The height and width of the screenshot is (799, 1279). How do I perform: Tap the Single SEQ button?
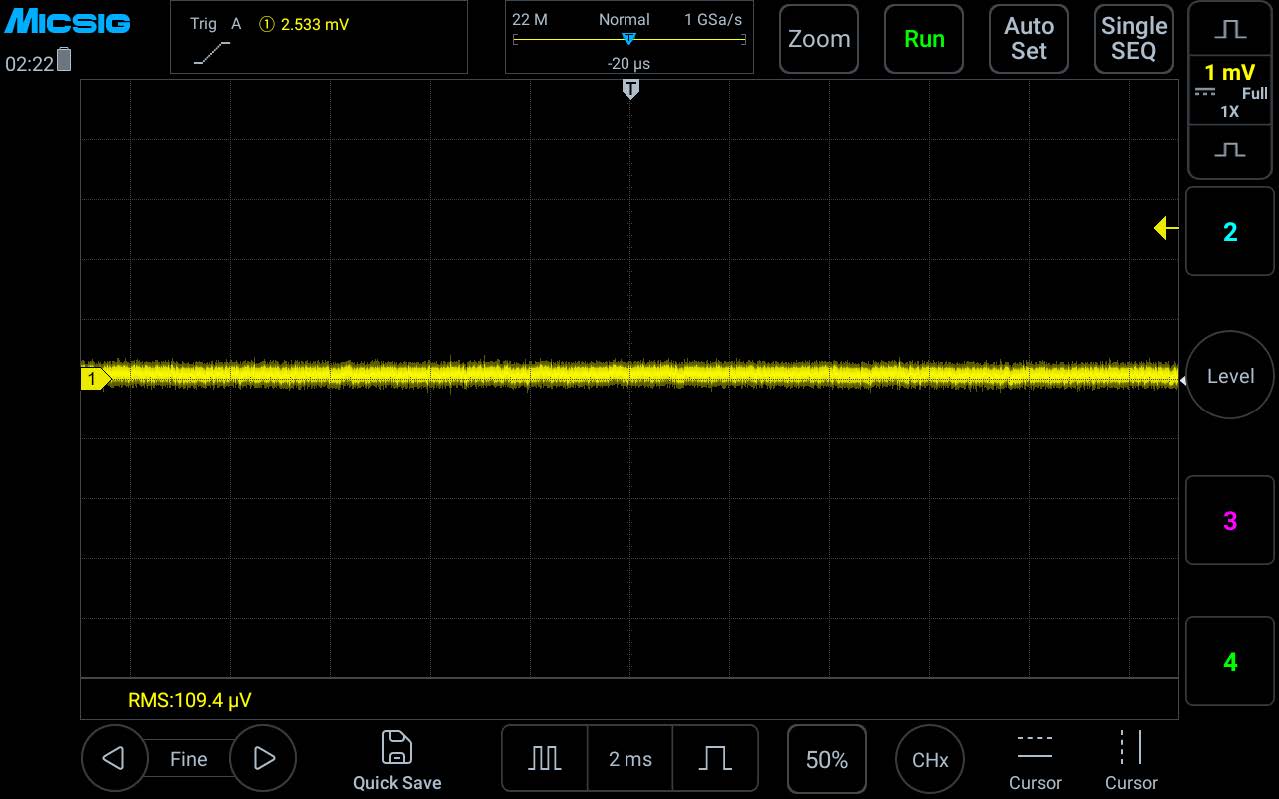(1134, 39)
